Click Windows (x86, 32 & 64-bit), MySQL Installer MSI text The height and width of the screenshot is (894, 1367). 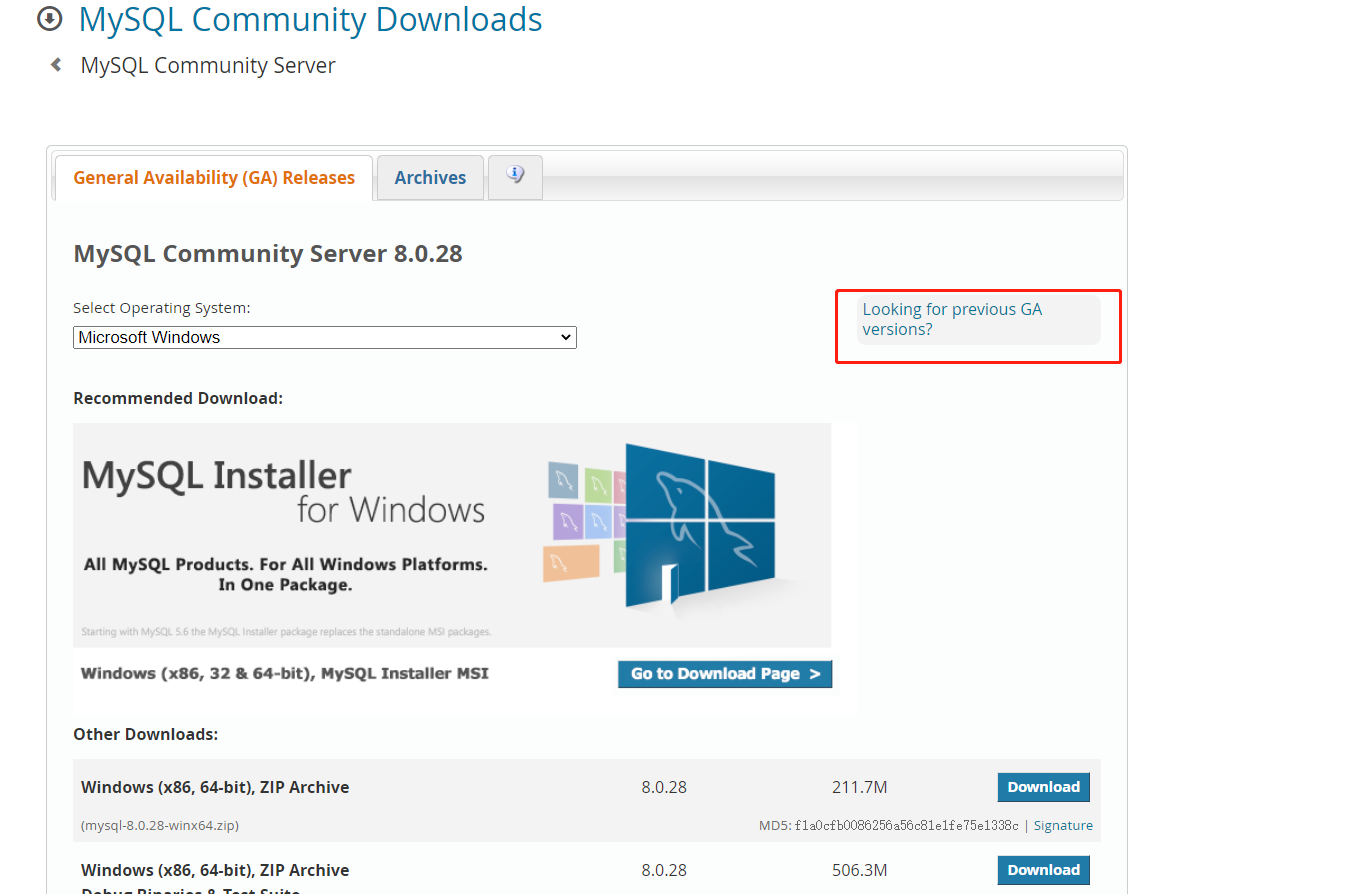pyautogui.click(x=285, y=673)
